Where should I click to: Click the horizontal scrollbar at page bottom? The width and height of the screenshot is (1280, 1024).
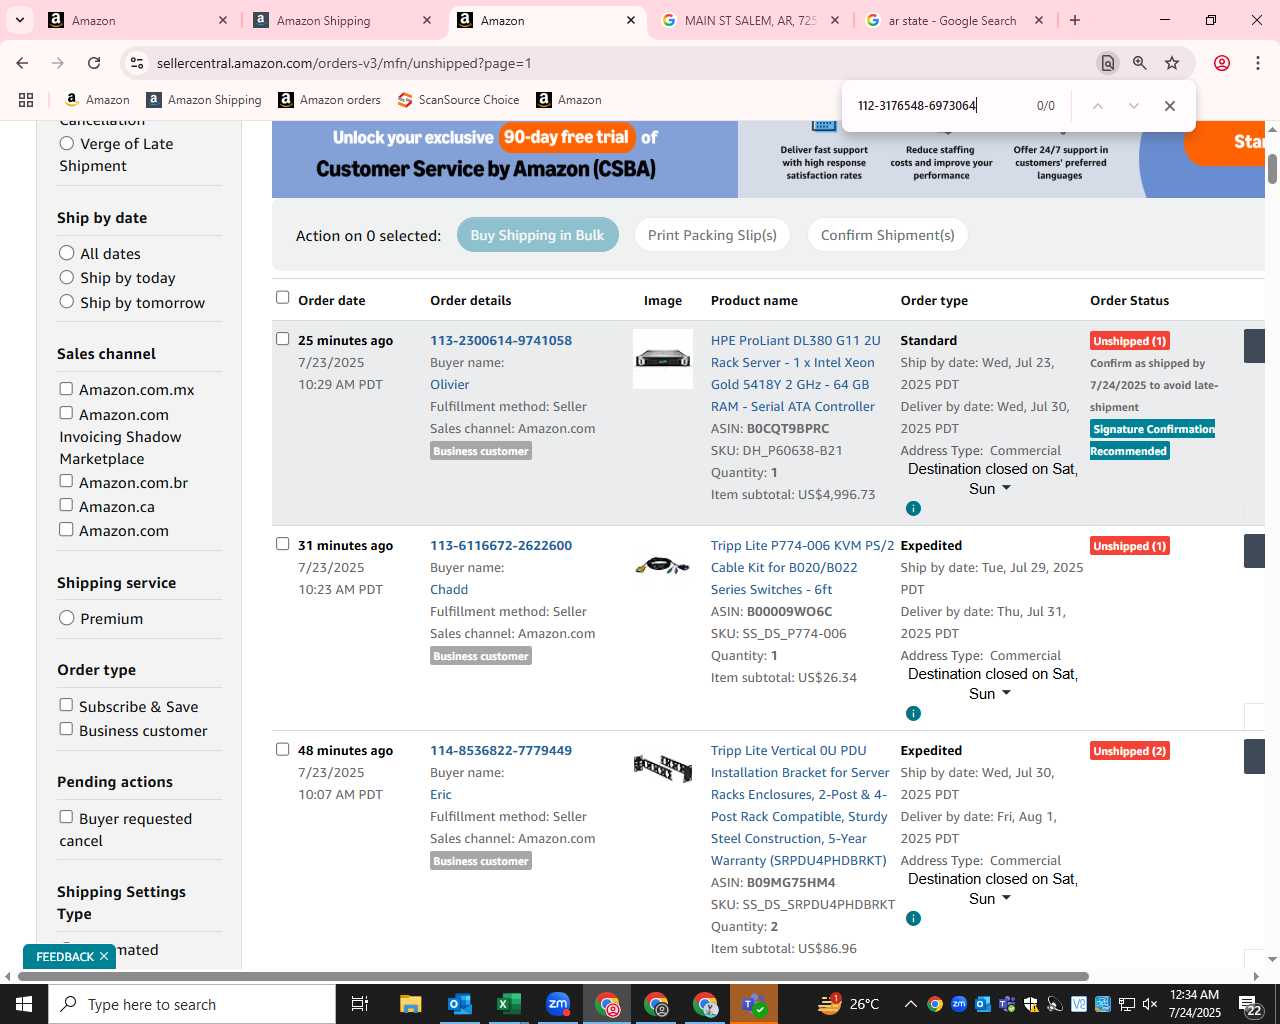[552, 976]
